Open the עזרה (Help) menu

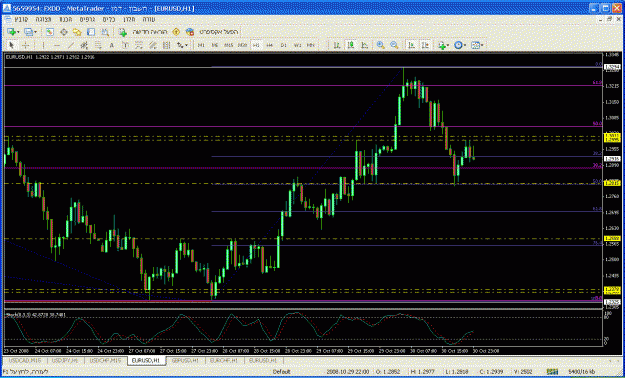point(149,19)
